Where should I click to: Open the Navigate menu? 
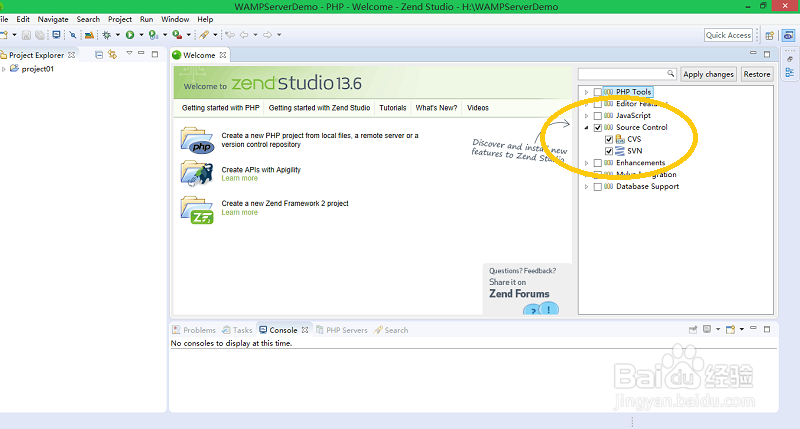53,19
